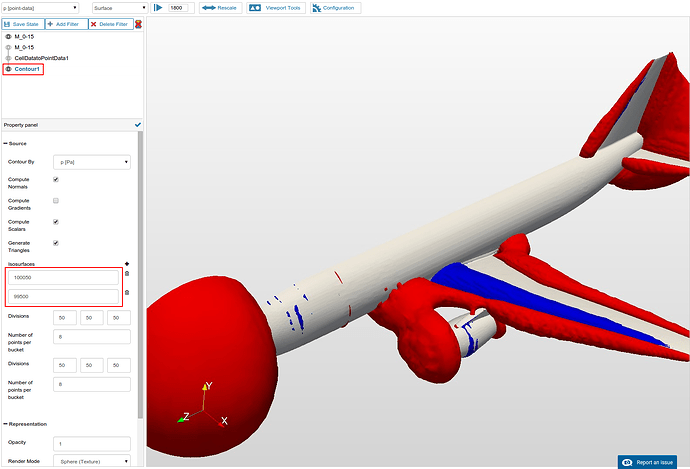690x469 pixels.
Task: Toggle visibility of CellDatatoPointData1
Action: [8, 58]
